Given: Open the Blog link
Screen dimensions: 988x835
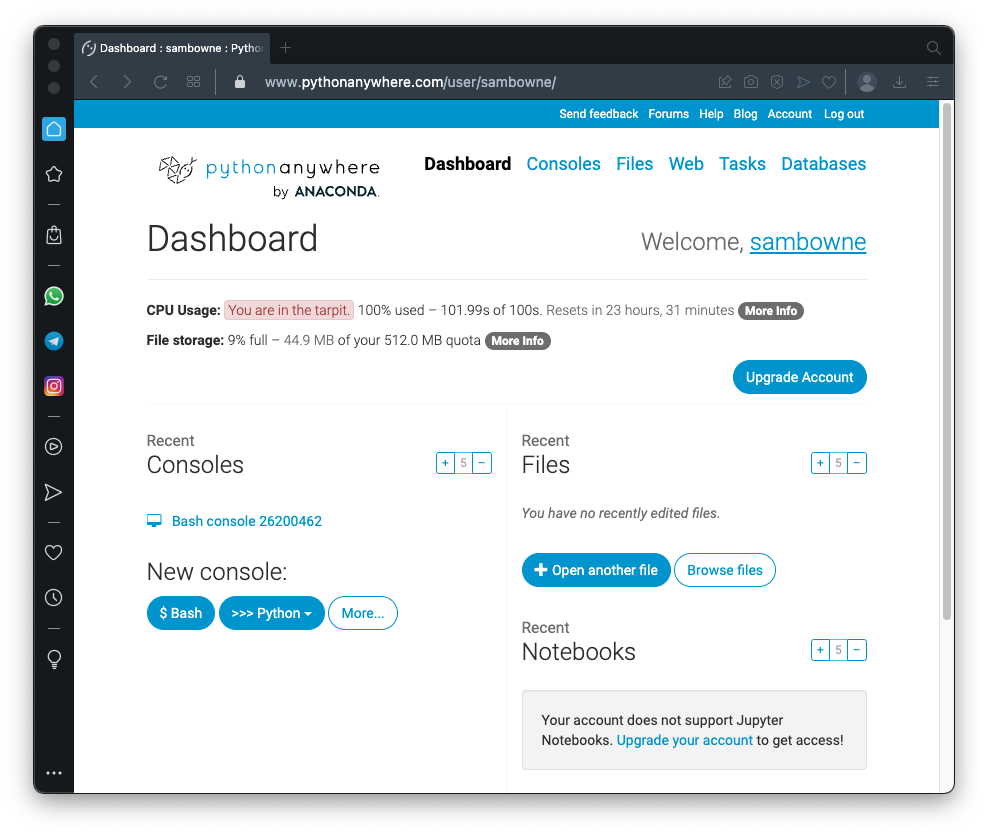Looking at the screenshot, I should [x=745, y=114].
